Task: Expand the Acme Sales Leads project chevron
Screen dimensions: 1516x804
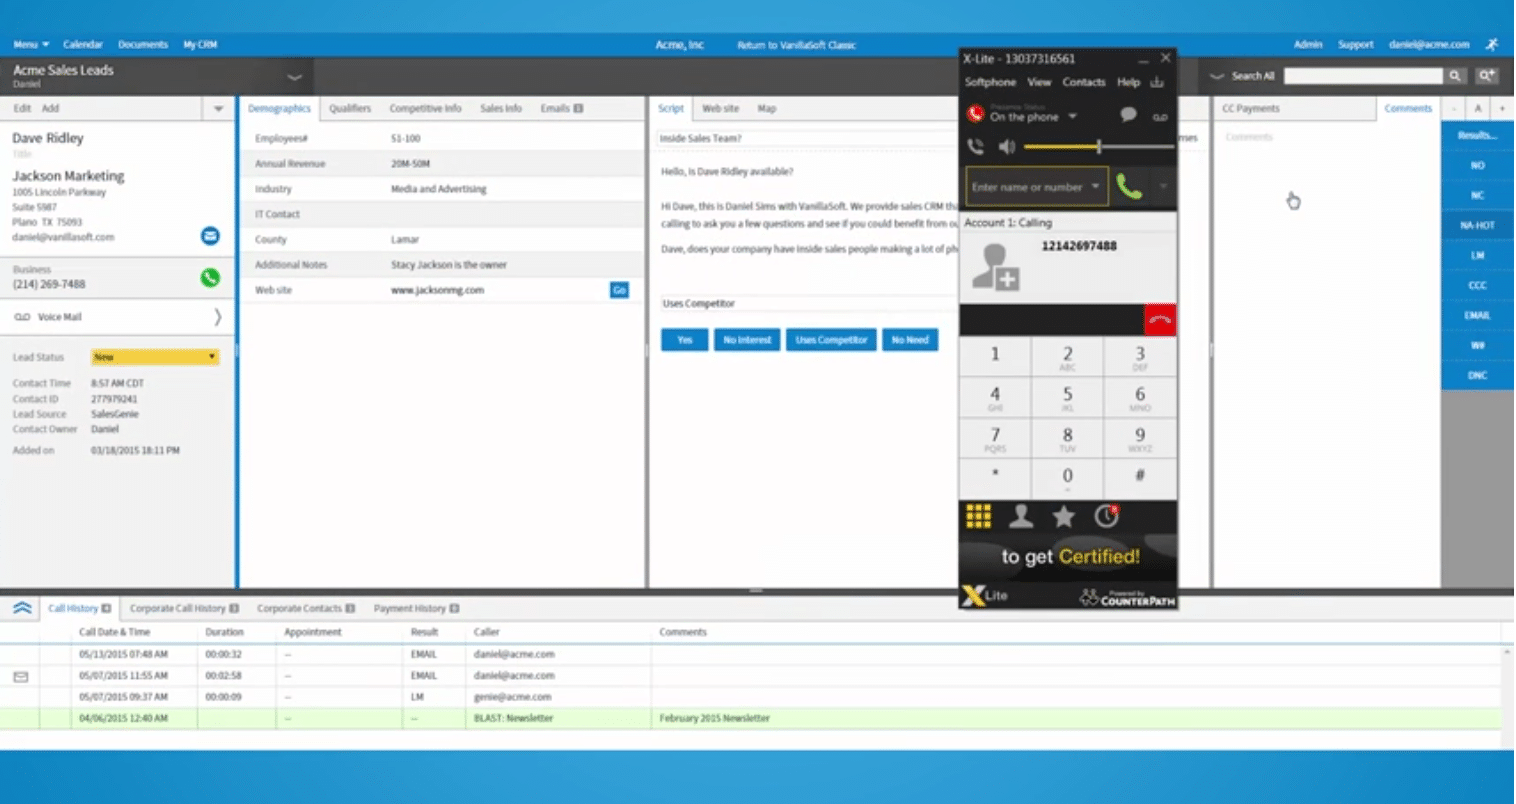Action: pos(295,77)
